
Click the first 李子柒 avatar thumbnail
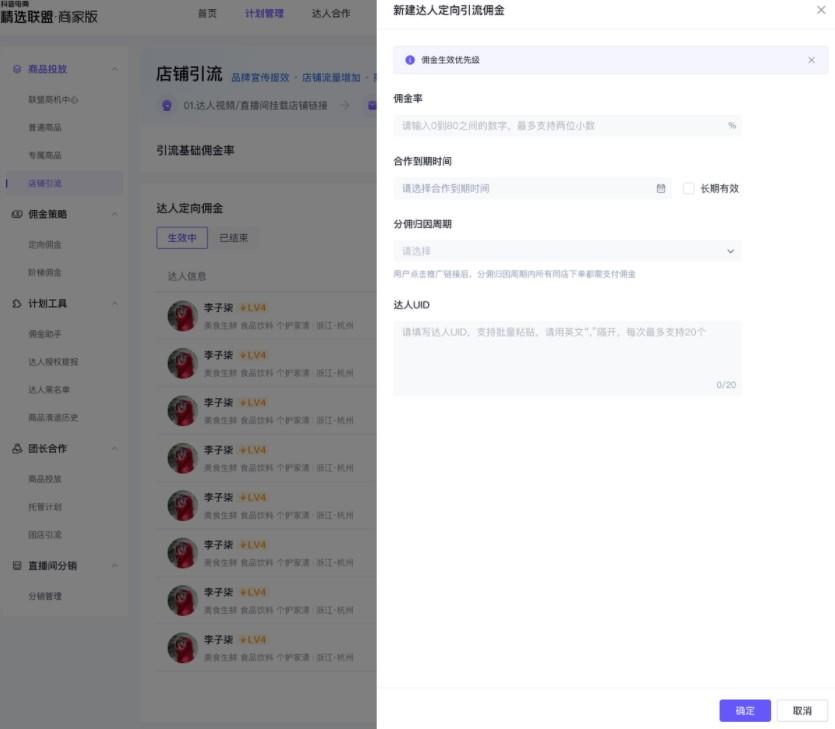(181, 316)
